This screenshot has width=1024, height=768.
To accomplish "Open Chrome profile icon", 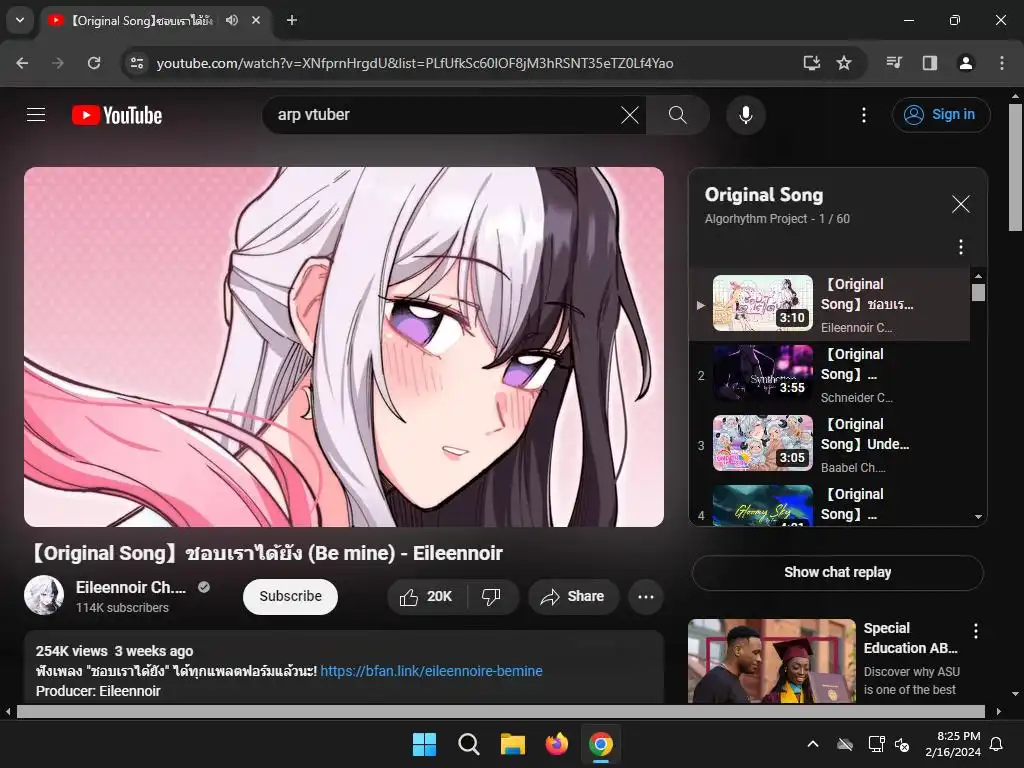I will pos(965,63).
